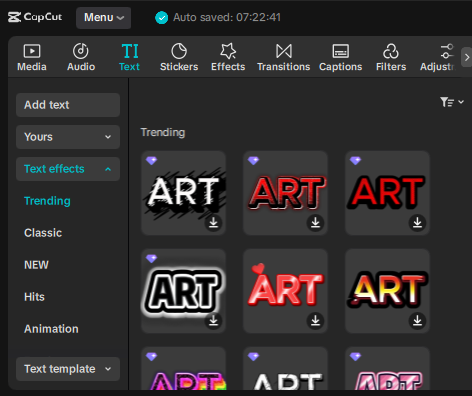
Task: Click Pro diamond on bottom white ART
Action: (253, 357)
